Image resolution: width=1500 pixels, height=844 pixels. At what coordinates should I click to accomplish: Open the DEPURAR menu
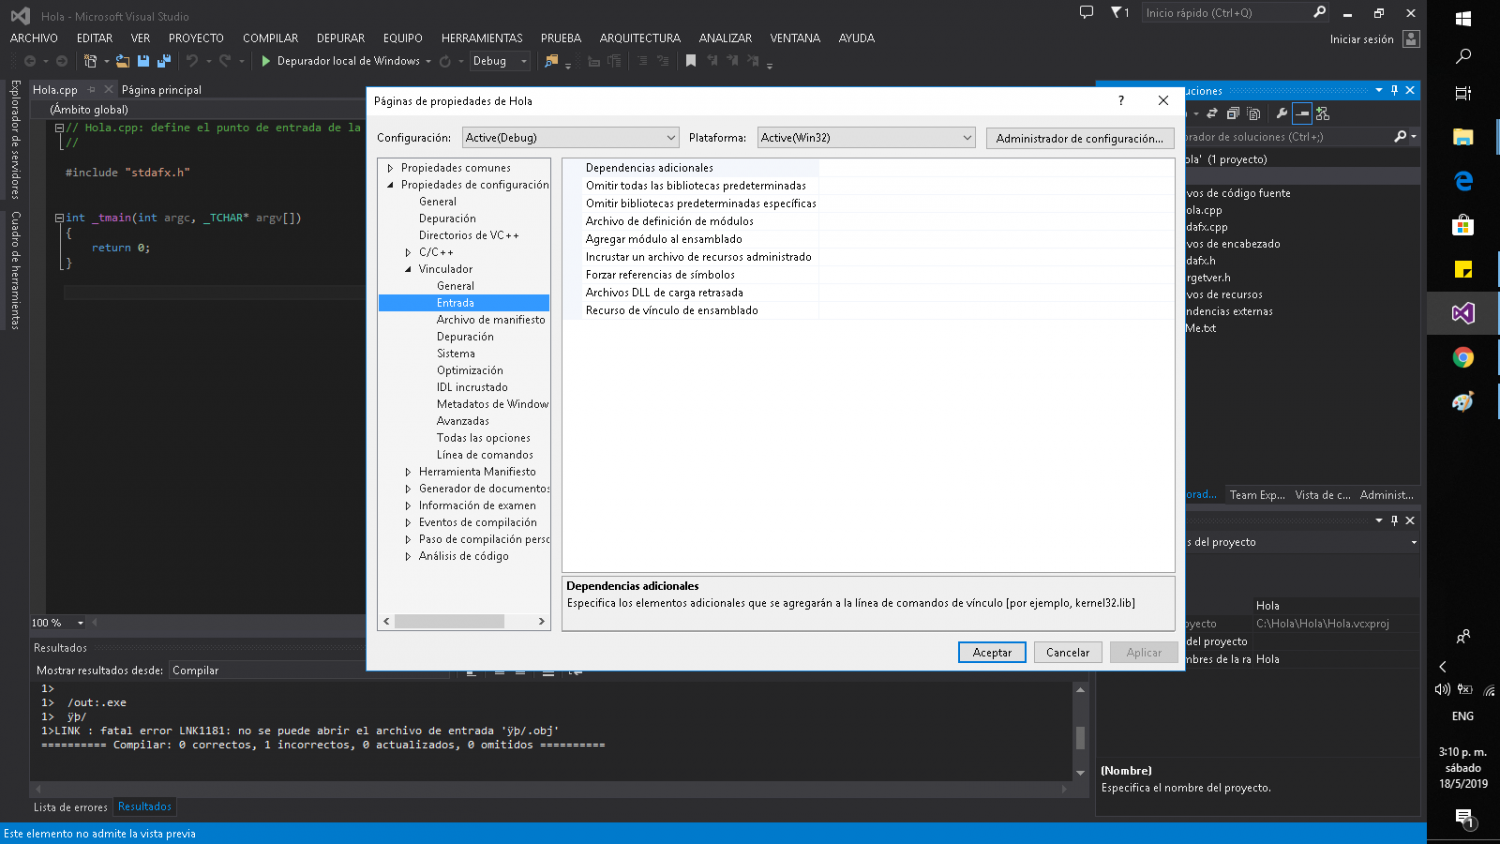(341, 38)
